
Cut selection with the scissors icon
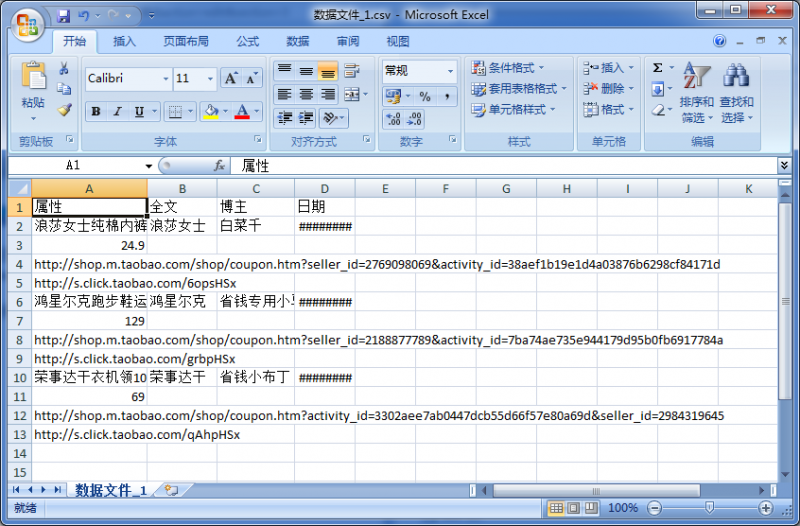point(64,68)
